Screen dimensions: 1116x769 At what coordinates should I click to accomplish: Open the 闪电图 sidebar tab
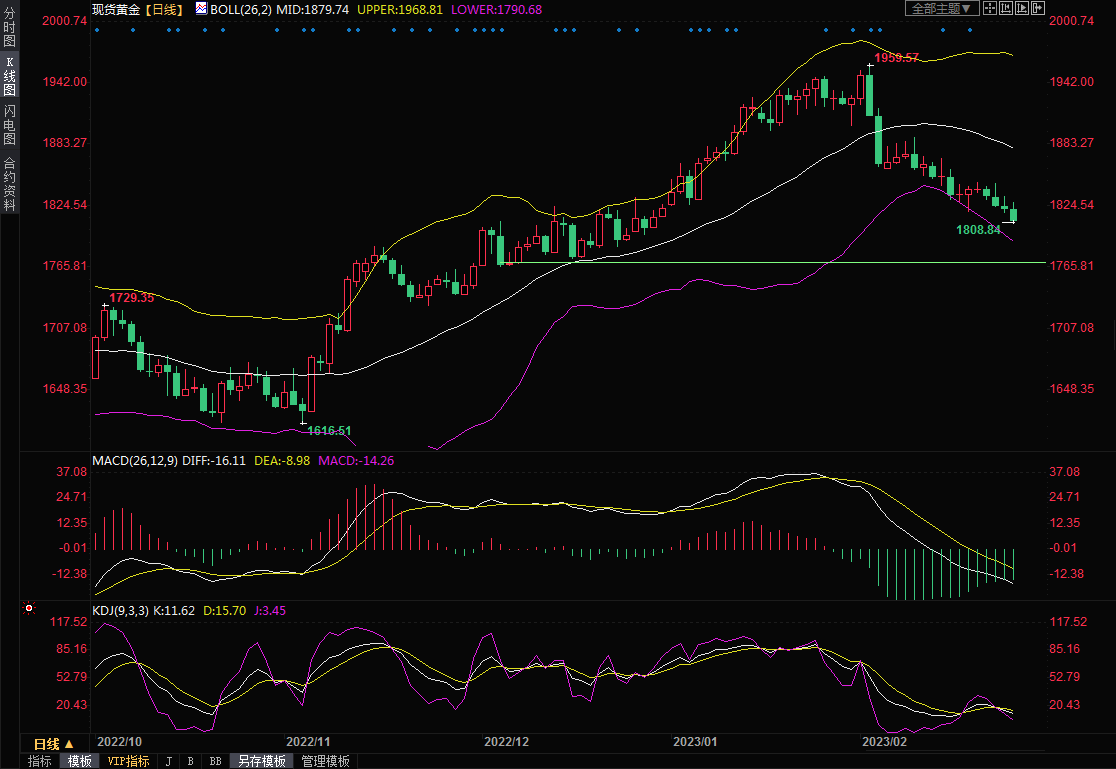click(9, 125)
